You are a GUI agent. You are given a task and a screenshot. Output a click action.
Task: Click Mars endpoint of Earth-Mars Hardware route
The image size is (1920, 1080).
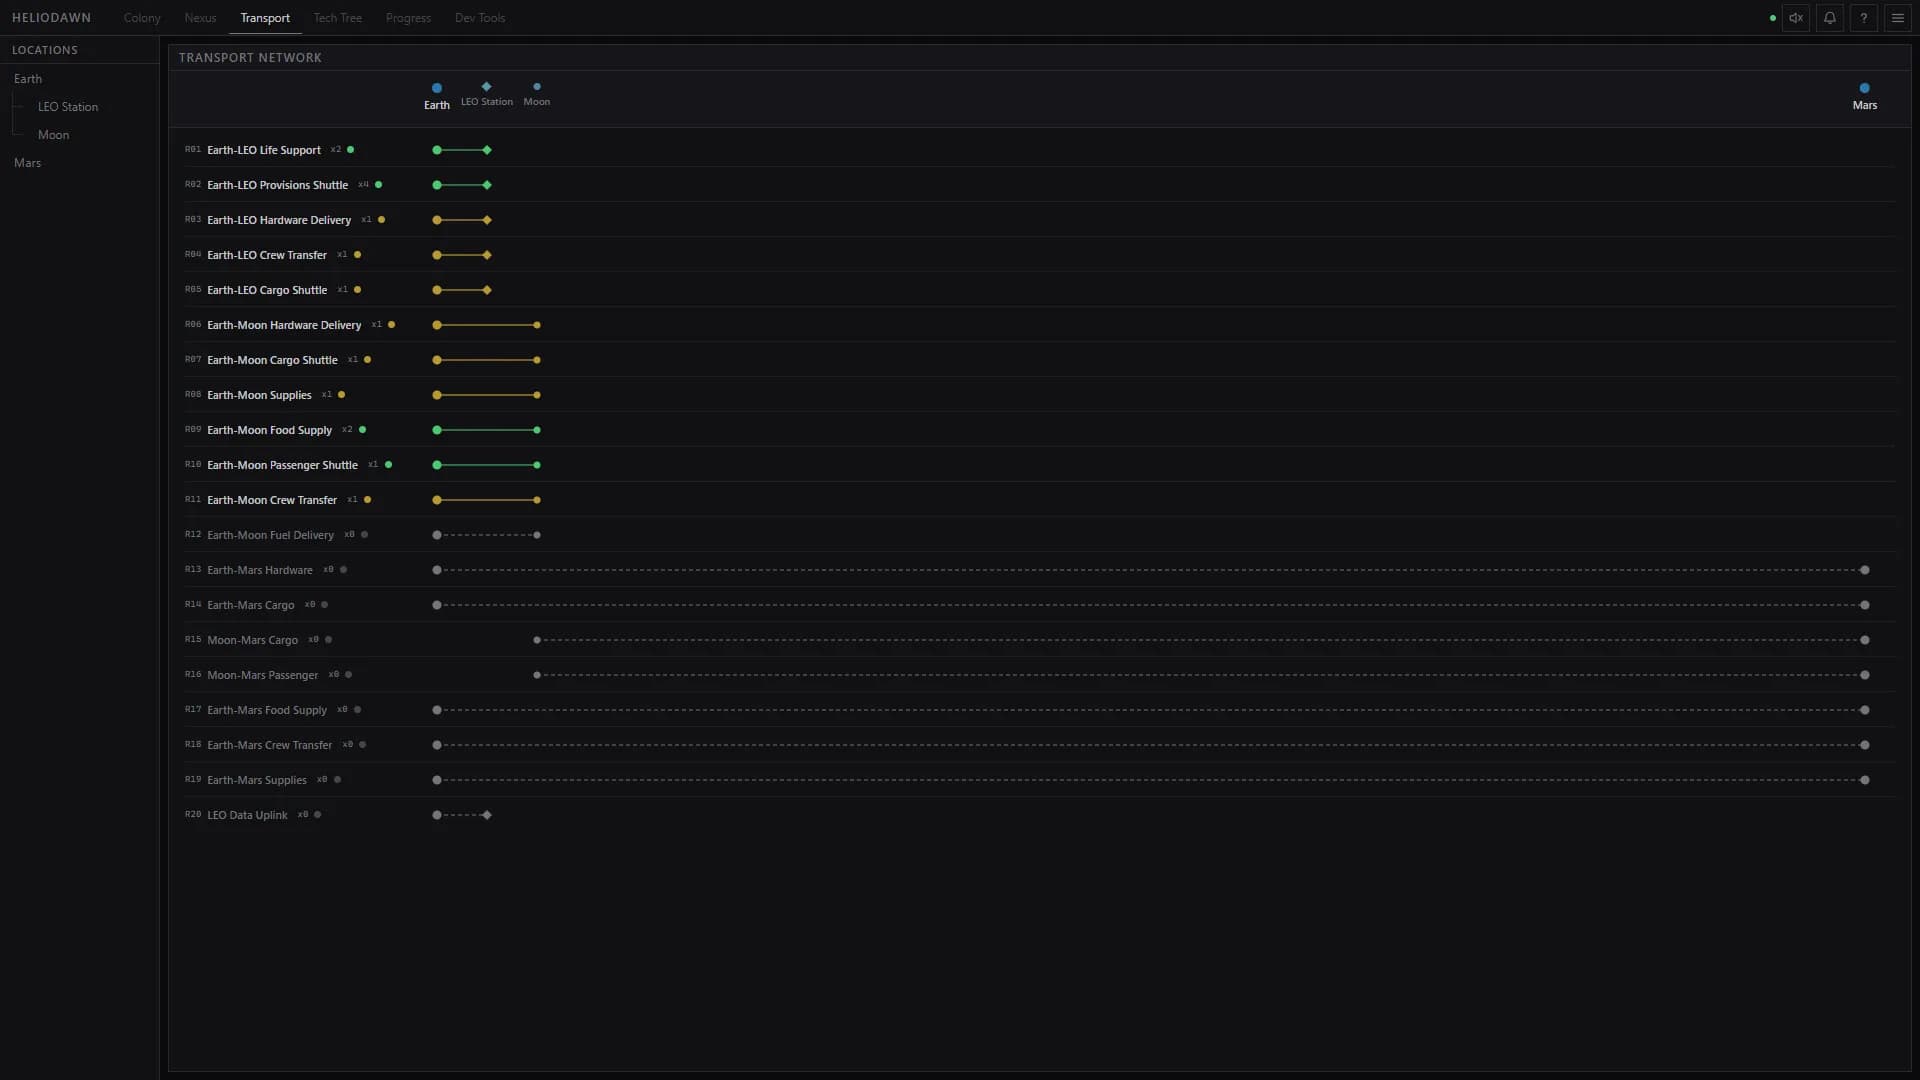pos(1864,570)
